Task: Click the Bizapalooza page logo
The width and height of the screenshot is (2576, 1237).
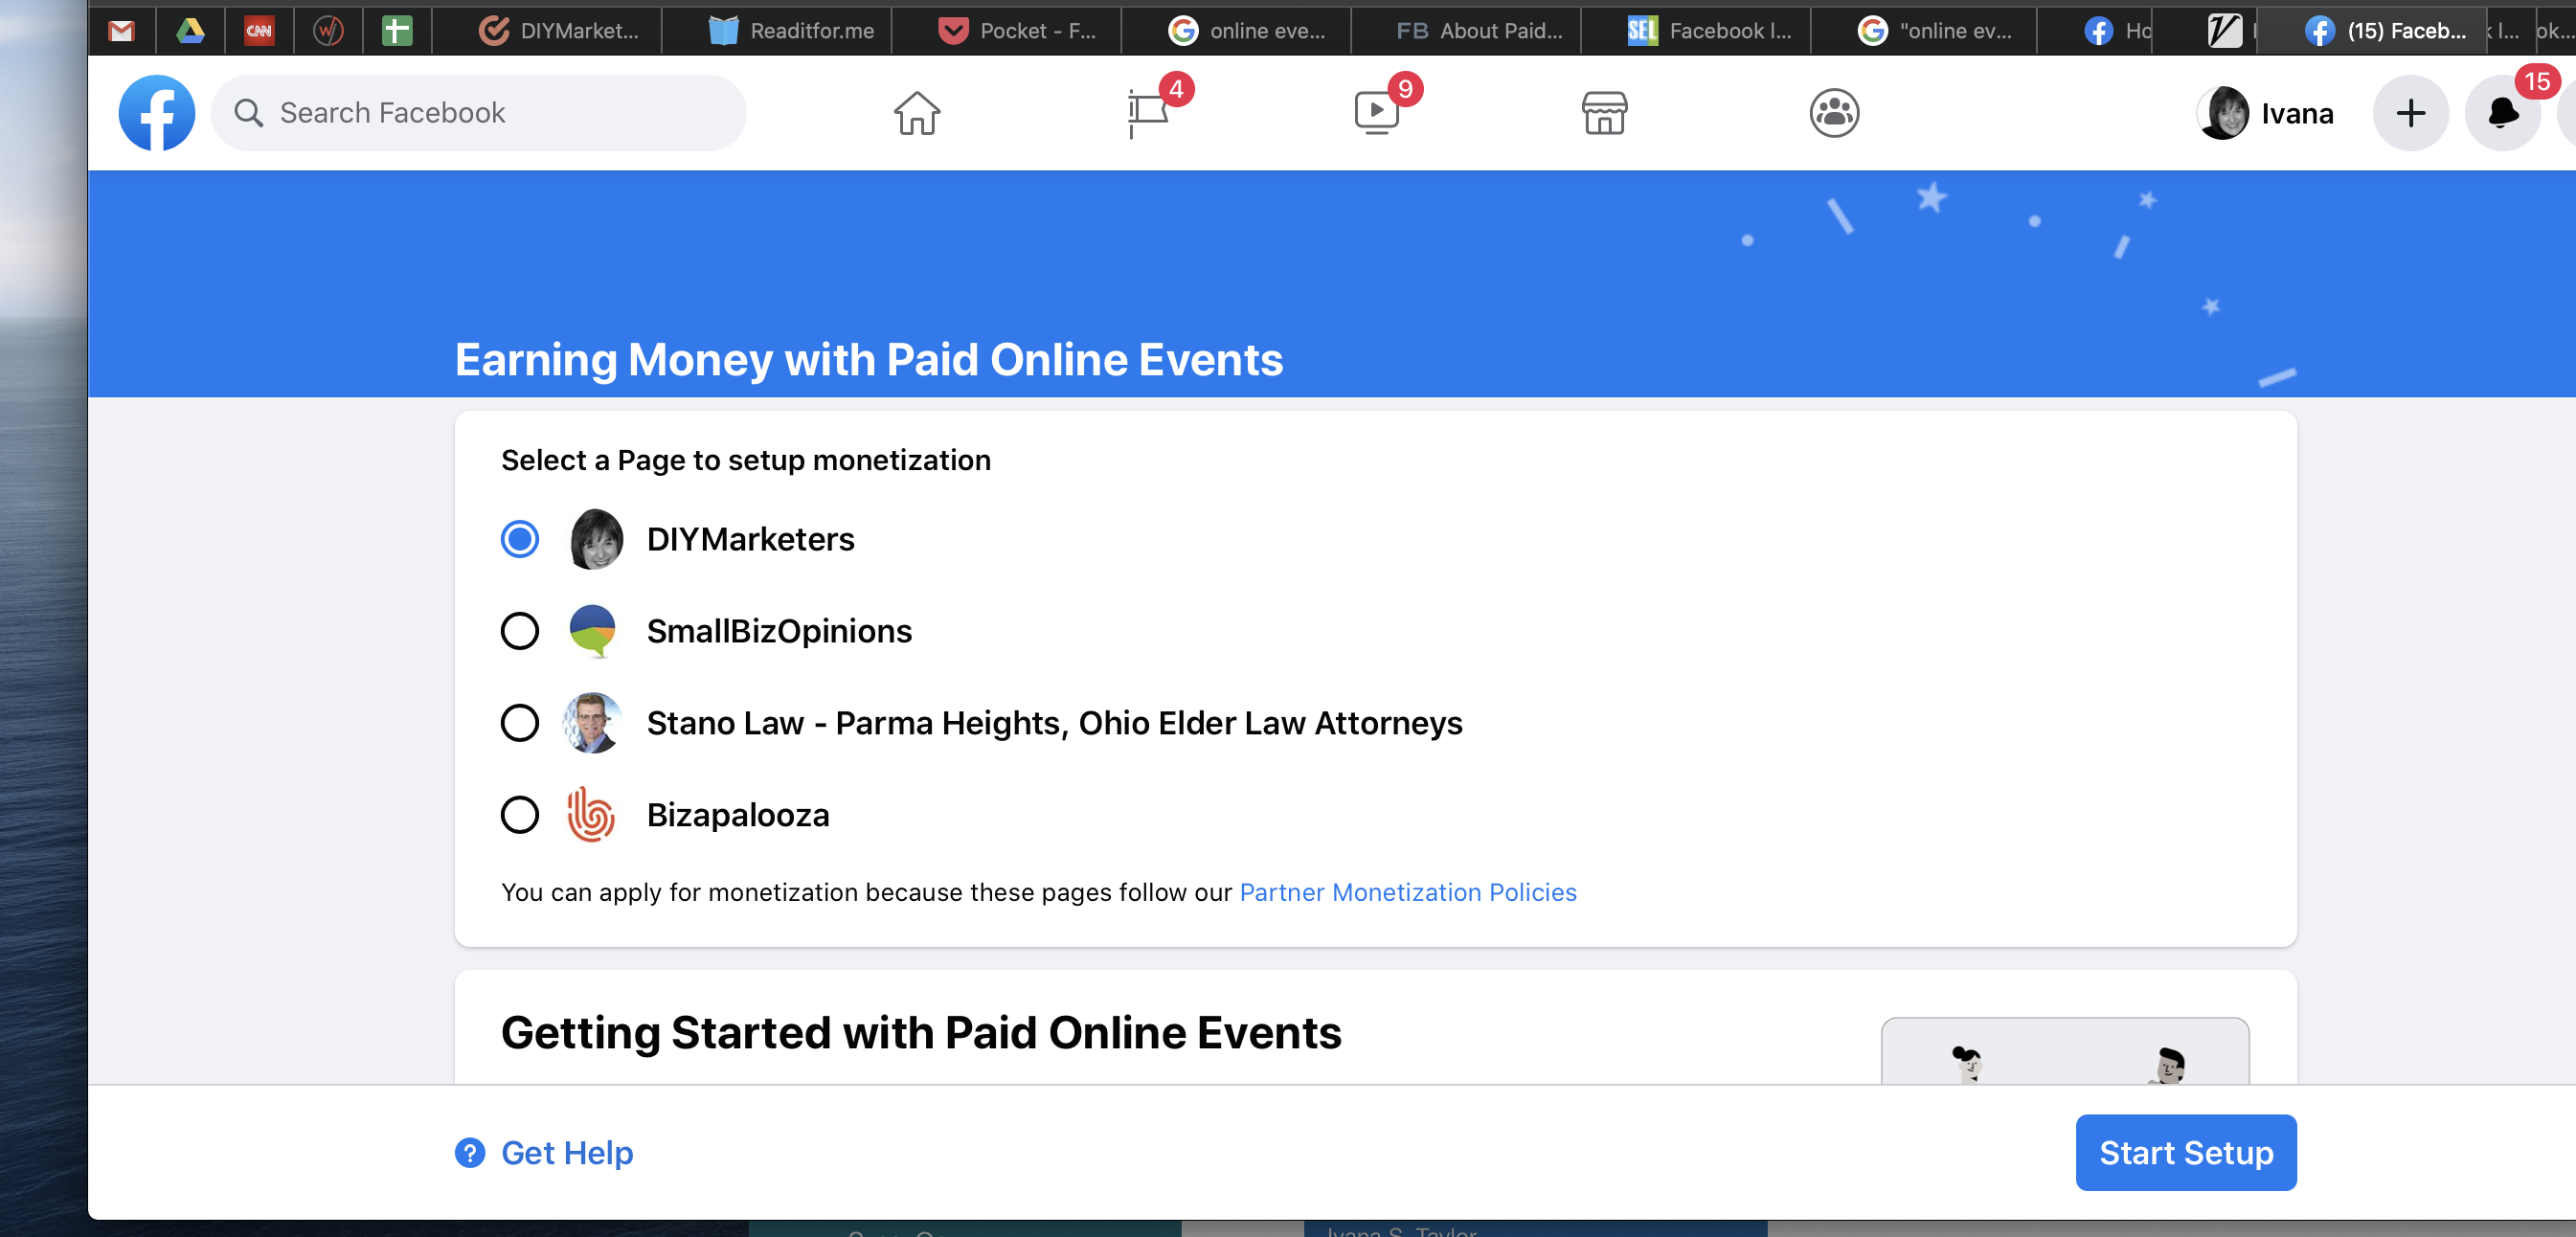Action: pos(590,815)
